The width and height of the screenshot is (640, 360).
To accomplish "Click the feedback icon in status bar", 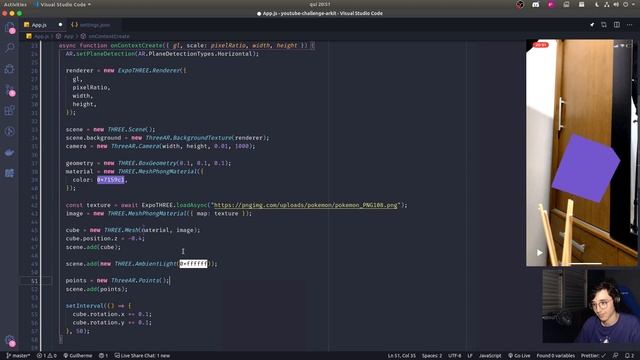I will (x=616, y=356).
